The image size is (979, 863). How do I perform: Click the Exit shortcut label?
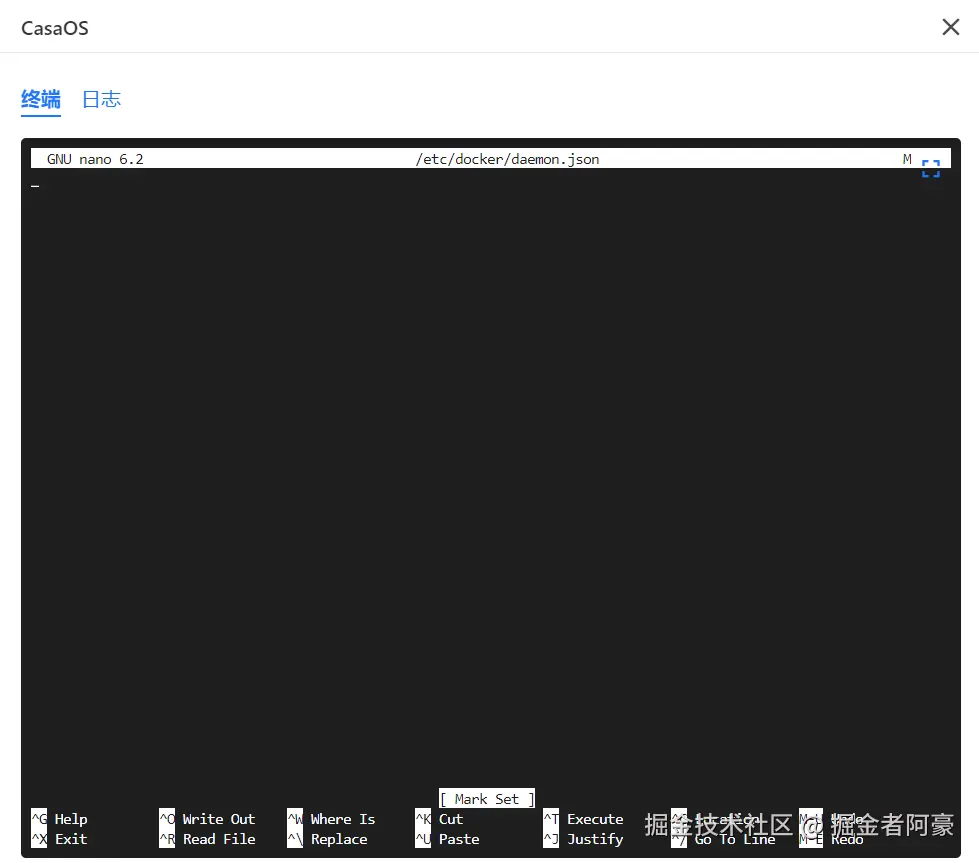71,839
